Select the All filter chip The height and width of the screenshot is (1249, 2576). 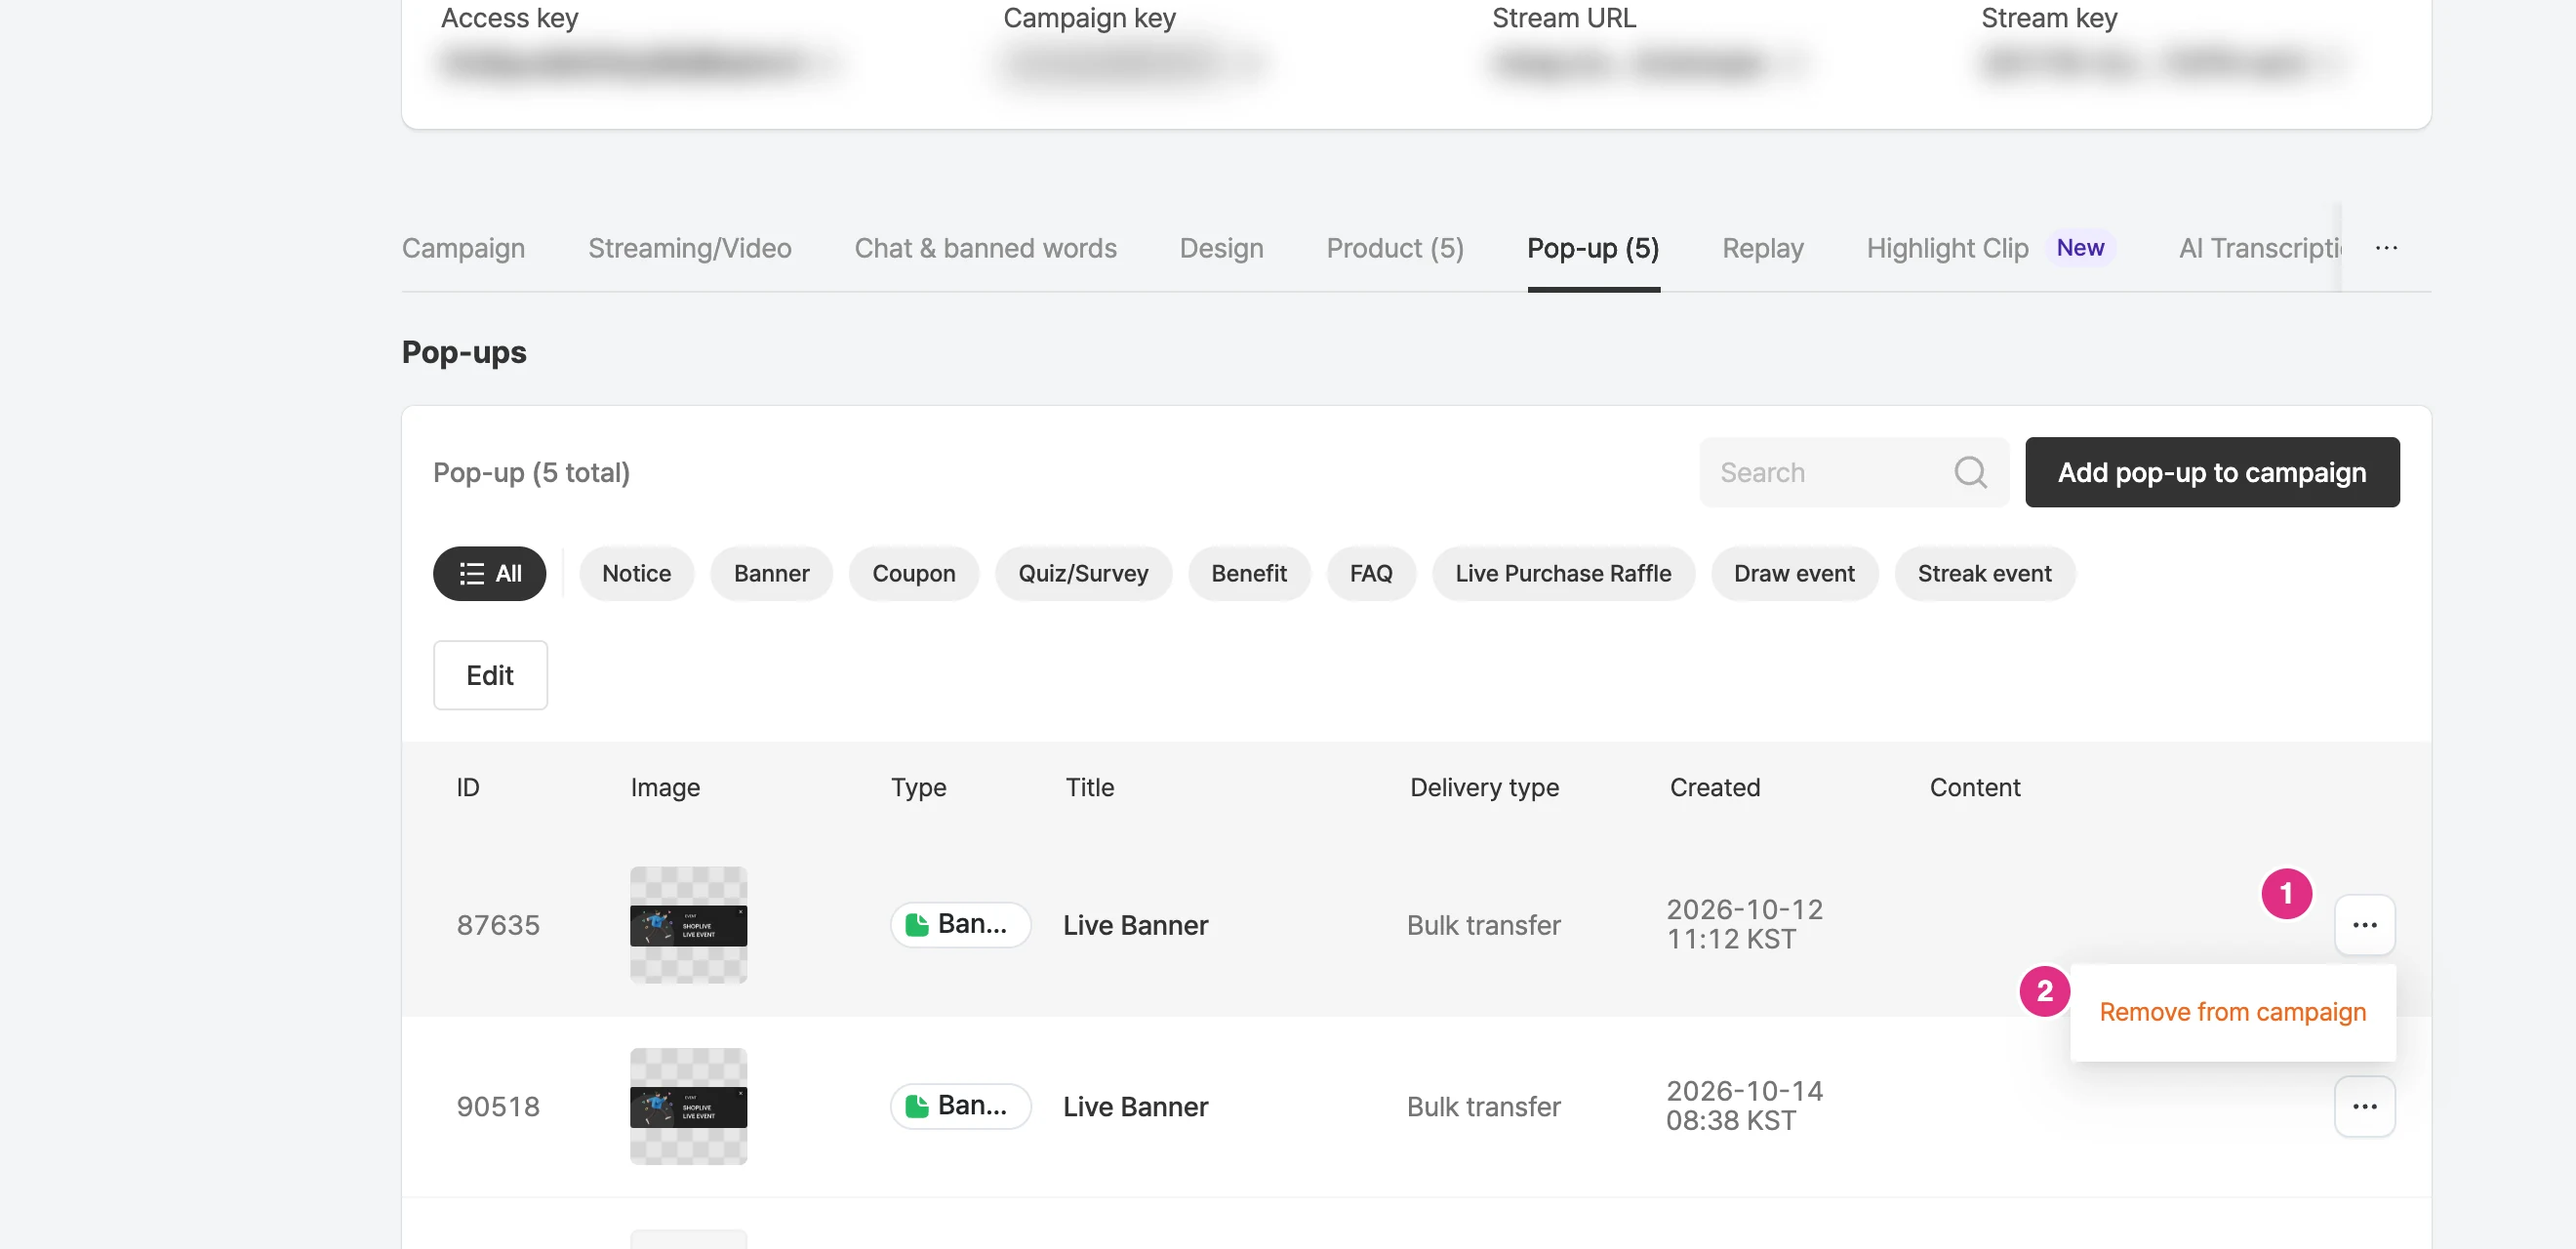click(489, 573)
